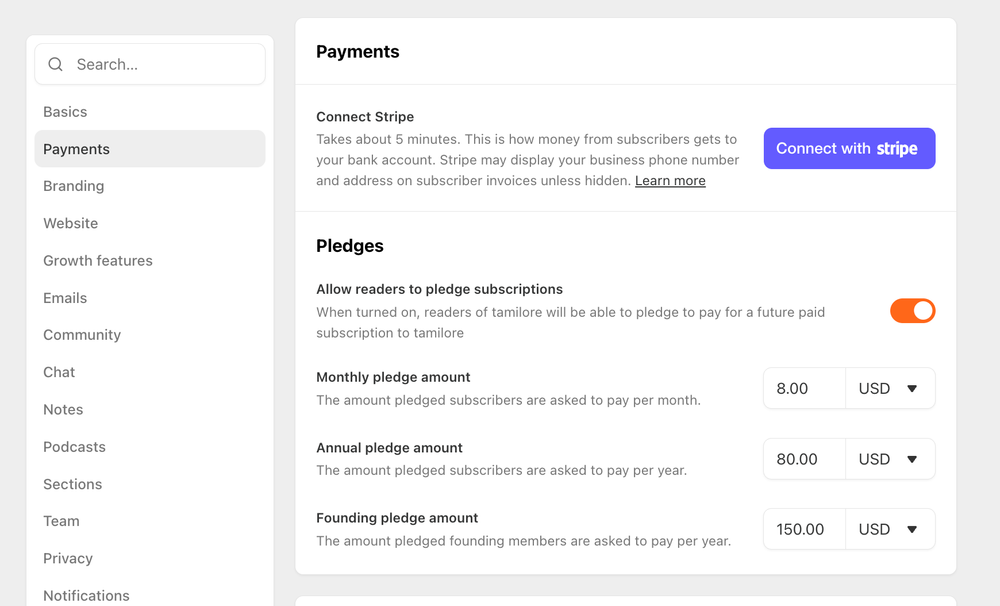Edit the founding pledge amount value
This screenshot has height=606, width=1000.
[804, 529]
